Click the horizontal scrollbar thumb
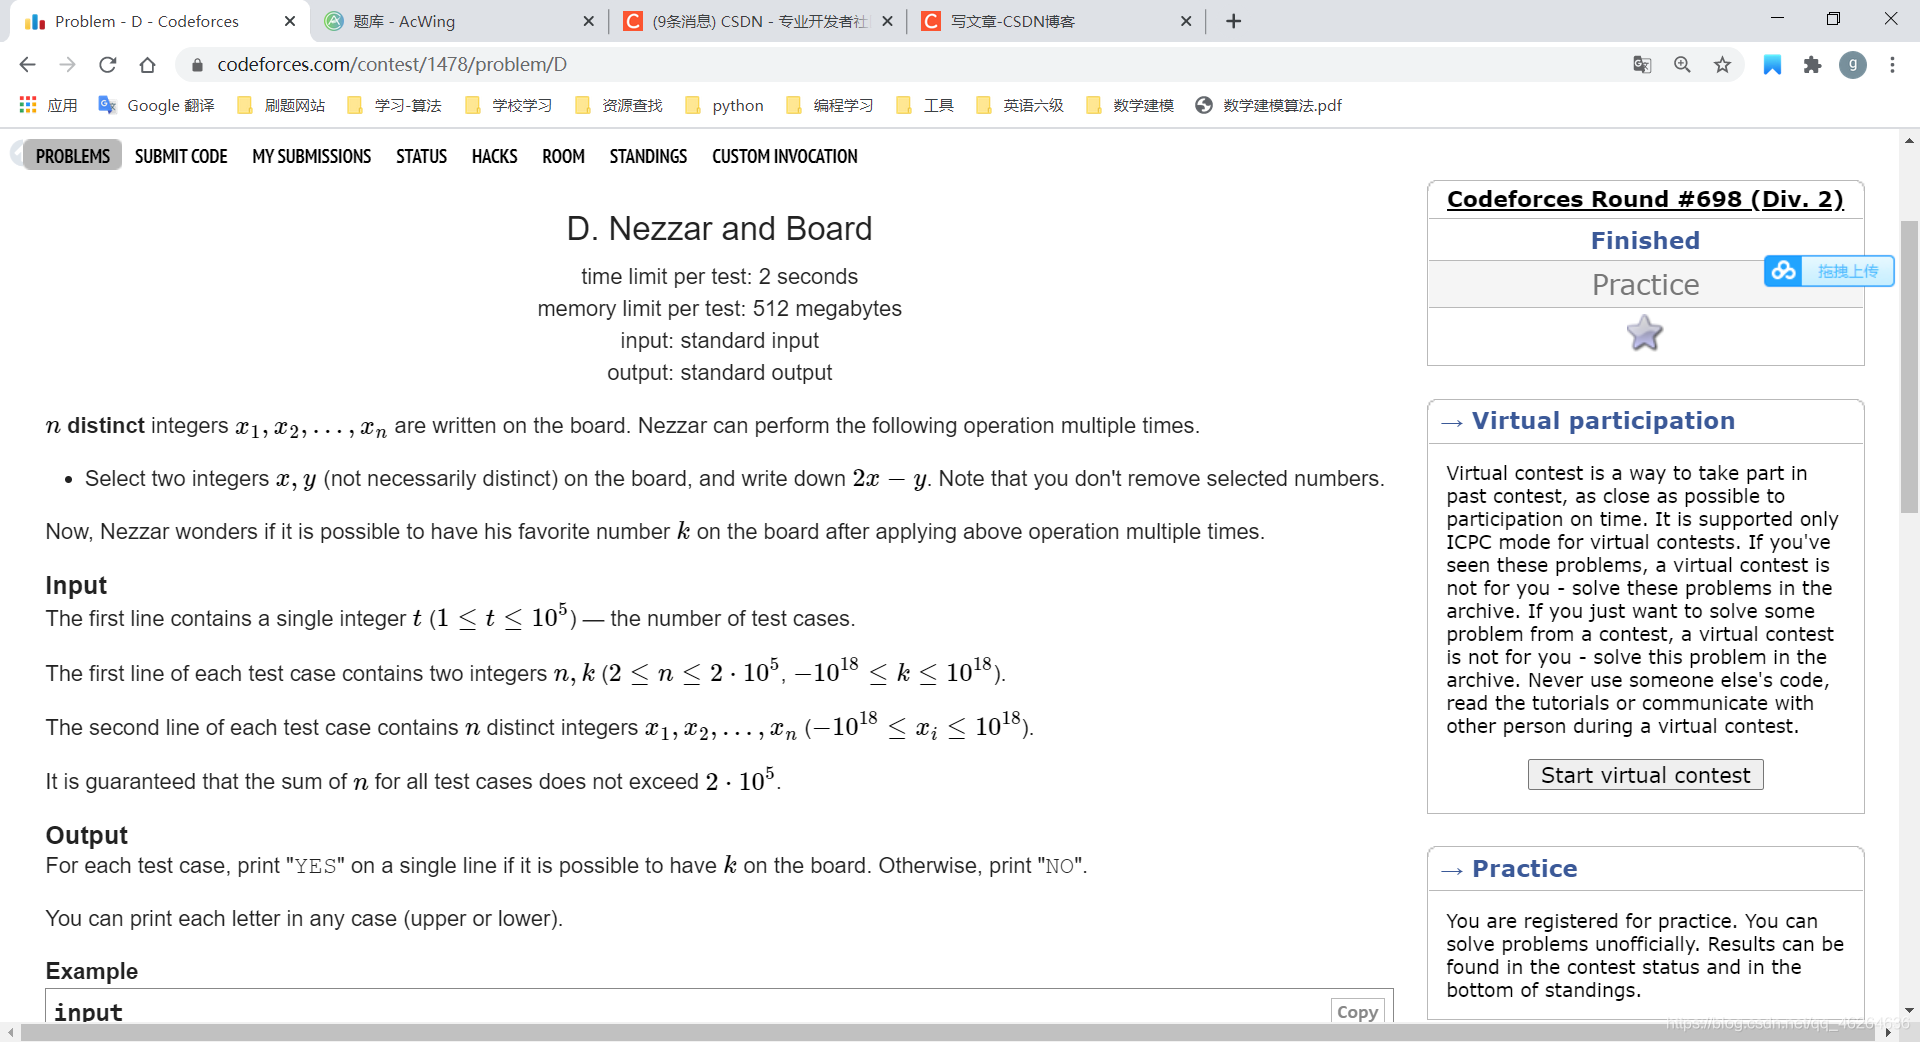Image resolution: width=1920 pixels, height=1042 pixels. 947,1032
